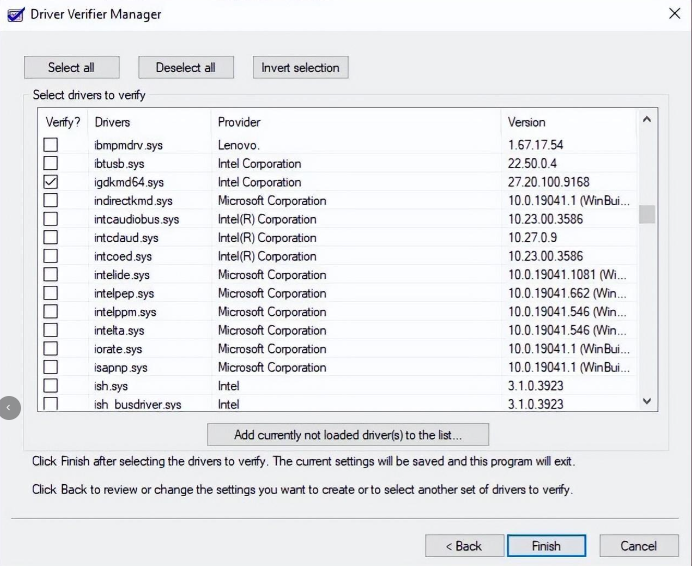Viewport: 692px width, 566px height.
Task: Add currently not loaded drivers to list
Action: pos(348,435)
